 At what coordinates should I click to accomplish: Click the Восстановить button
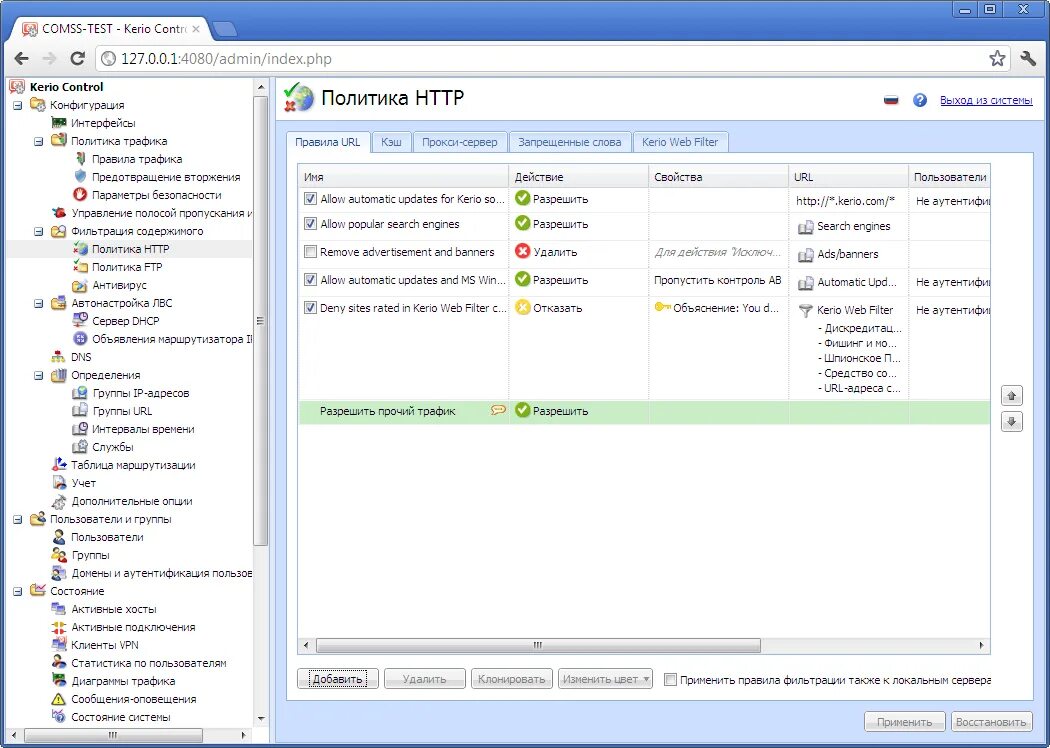click(x=991, y=722)
